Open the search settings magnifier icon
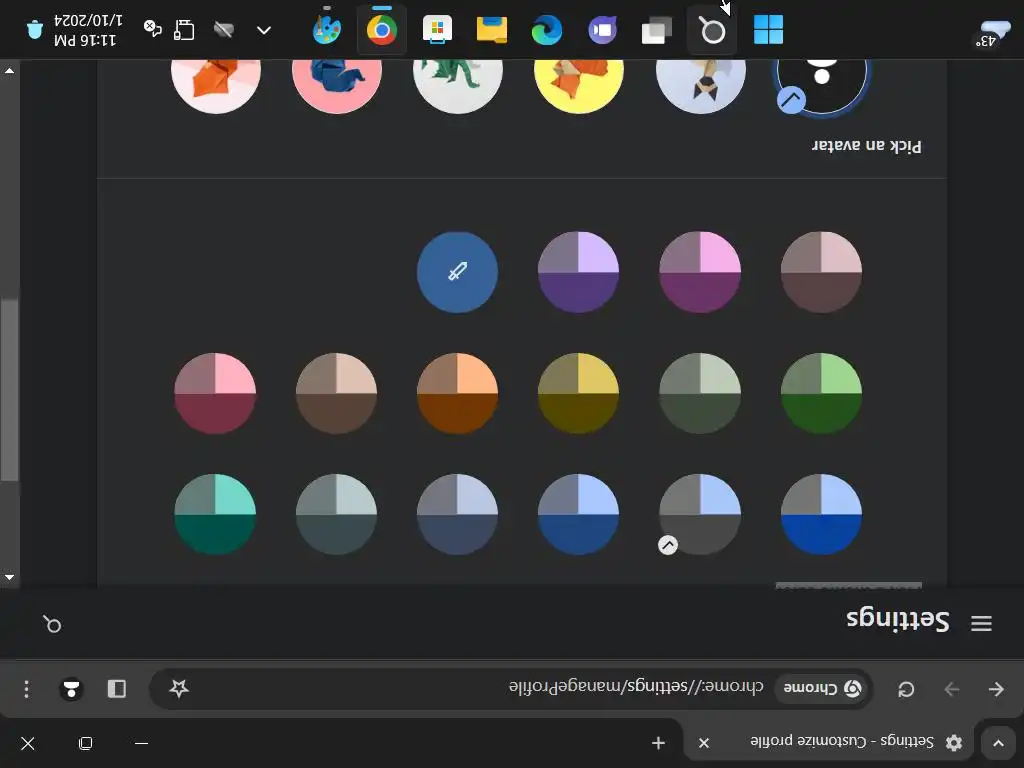 point(52,624)
